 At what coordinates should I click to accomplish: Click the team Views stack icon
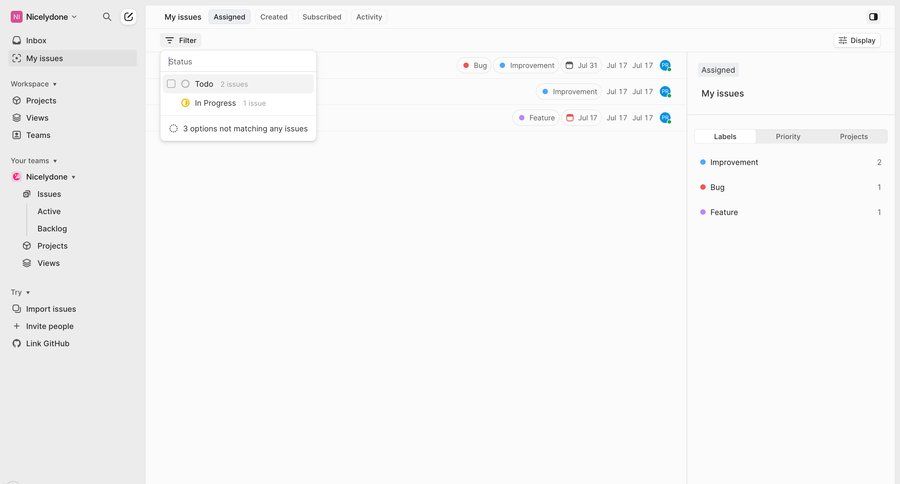point(26,263)
